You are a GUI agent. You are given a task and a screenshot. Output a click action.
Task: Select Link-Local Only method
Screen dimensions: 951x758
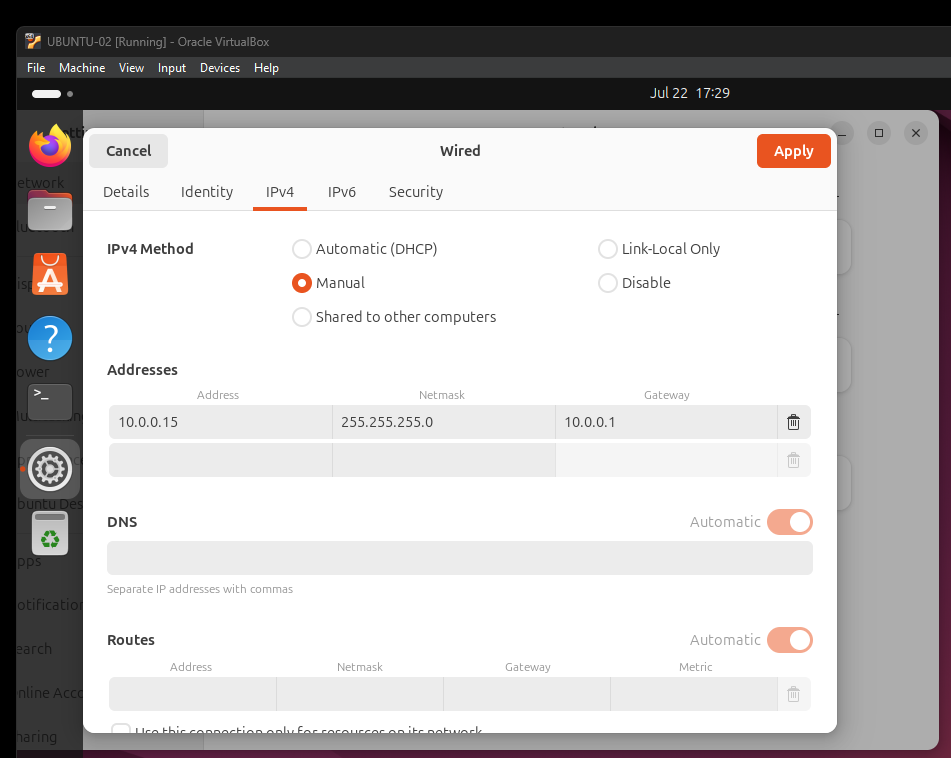pos(608,249)
